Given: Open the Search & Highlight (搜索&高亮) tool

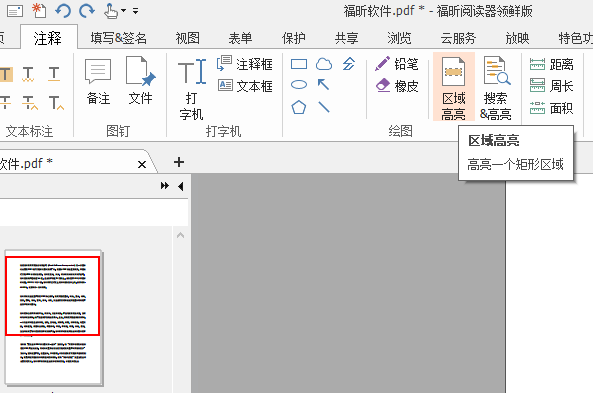Looking at the screenshot, I should 496,87.
